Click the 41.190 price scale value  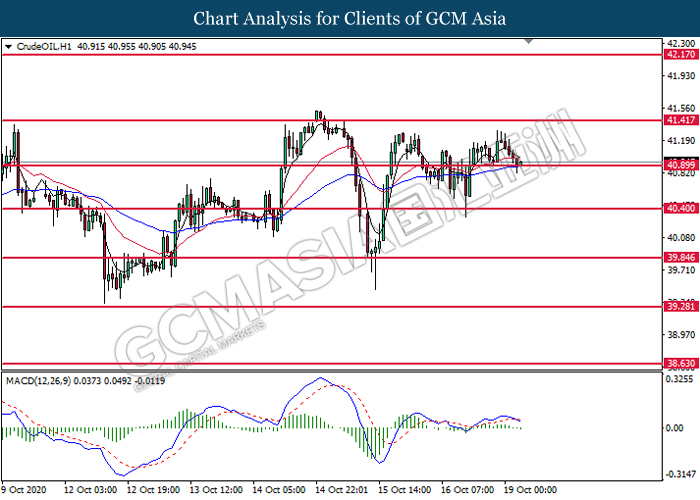681,141
